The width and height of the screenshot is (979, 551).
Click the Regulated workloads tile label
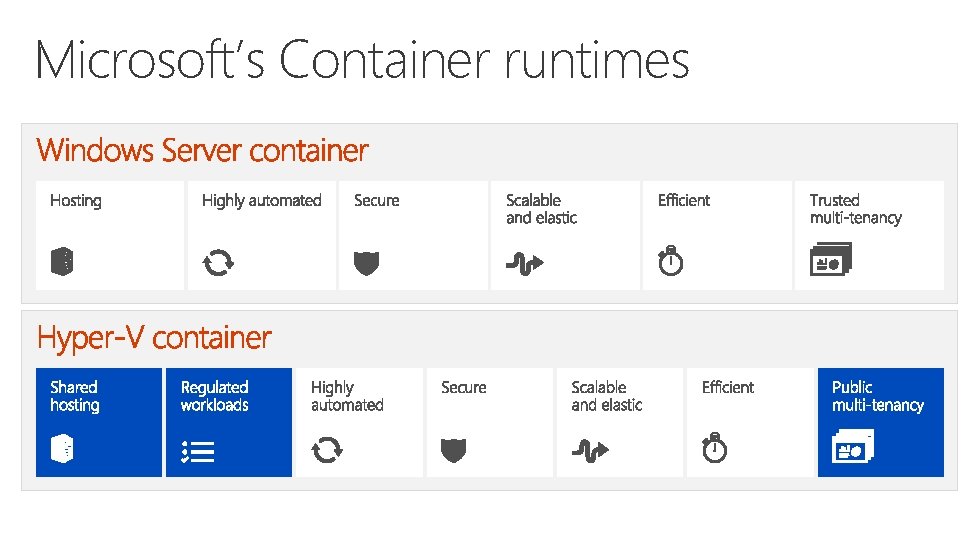214,396
